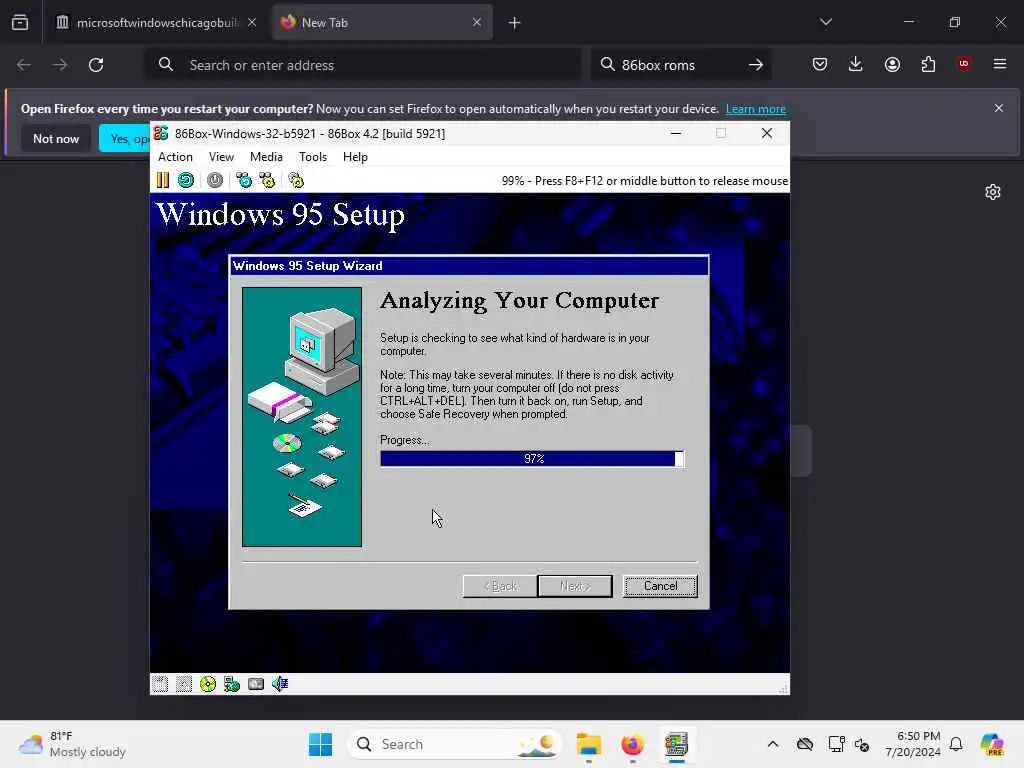Open File Explorer from taskbar
Image resolution: width=1024 pixels, height=768 pixels.
pos(588,744)
